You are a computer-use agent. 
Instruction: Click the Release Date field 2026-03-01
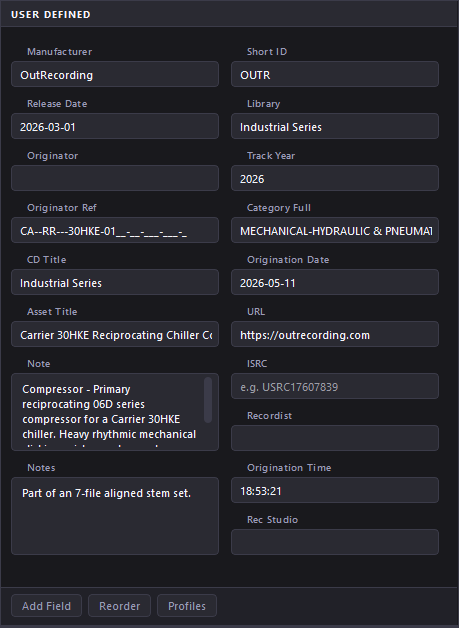click(x=115, y=126)
